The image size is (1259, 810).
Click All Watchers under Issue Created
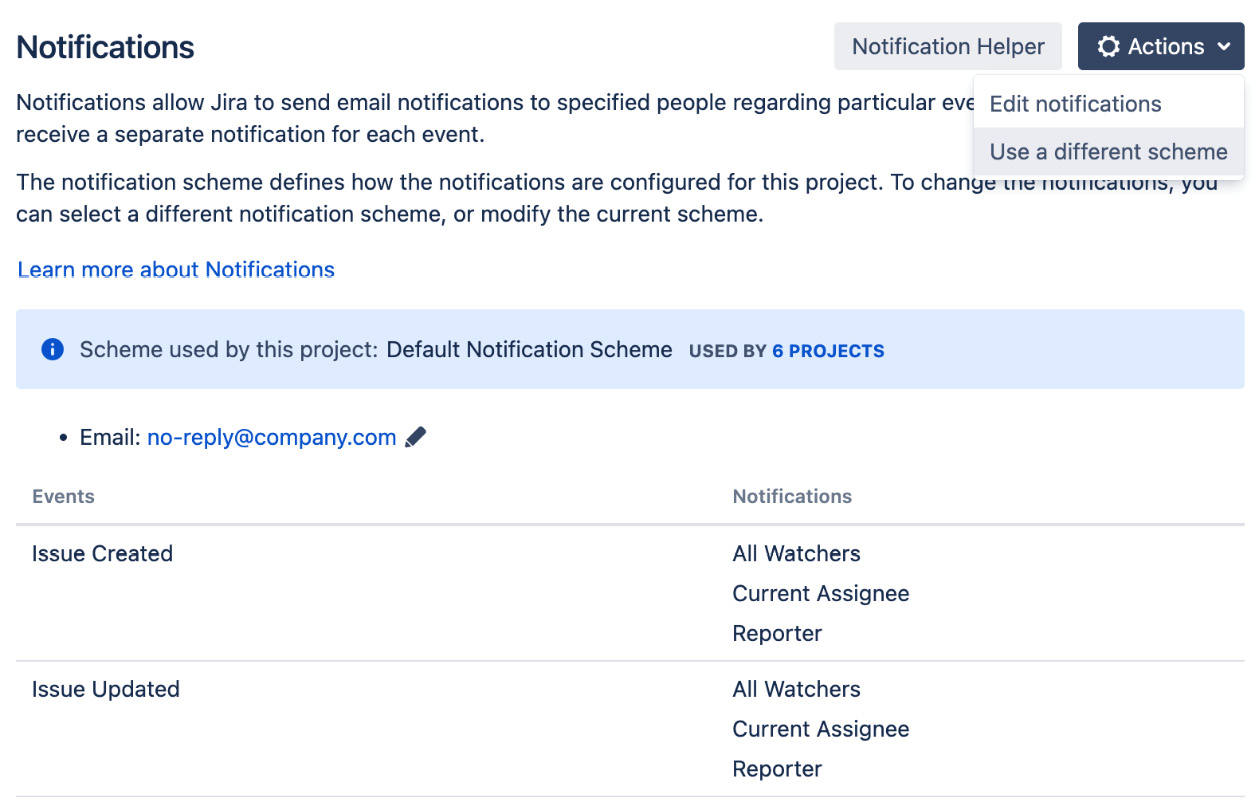[x=796, y=553]
